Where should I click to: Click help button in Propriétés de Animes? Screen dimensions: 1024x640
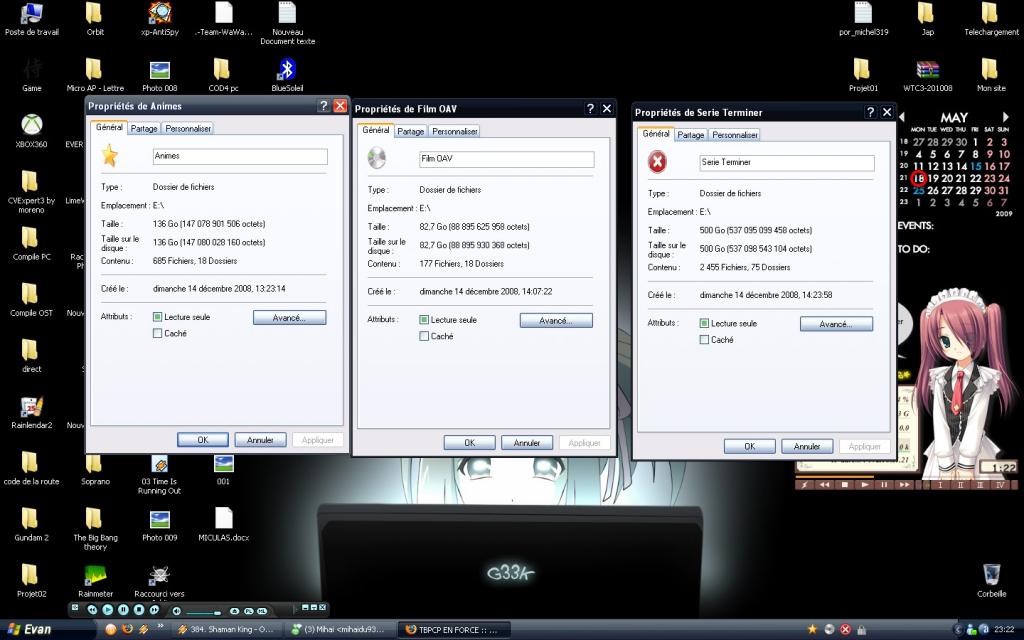pyautogui.click(x=323, y=106)
